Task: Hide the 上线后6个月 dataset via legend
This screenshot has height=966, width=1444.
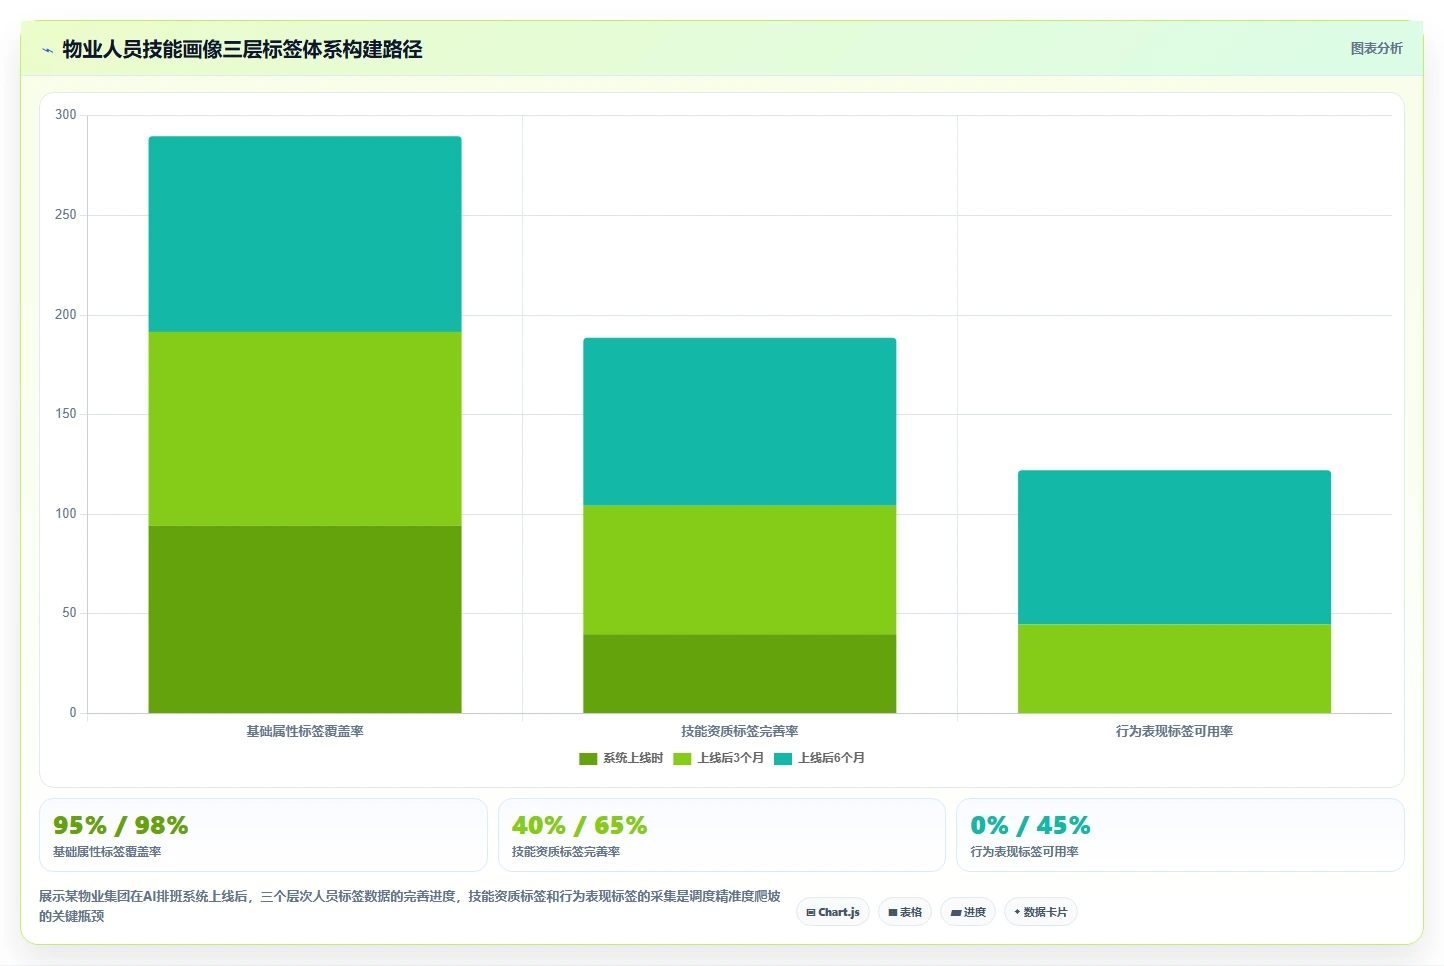Action: [819, 759]
